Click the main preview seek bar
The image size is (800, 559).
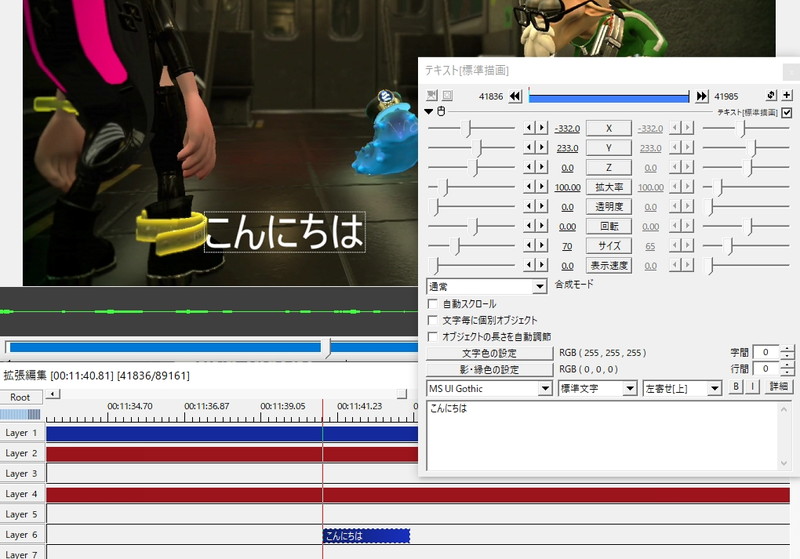coord(211,347)
